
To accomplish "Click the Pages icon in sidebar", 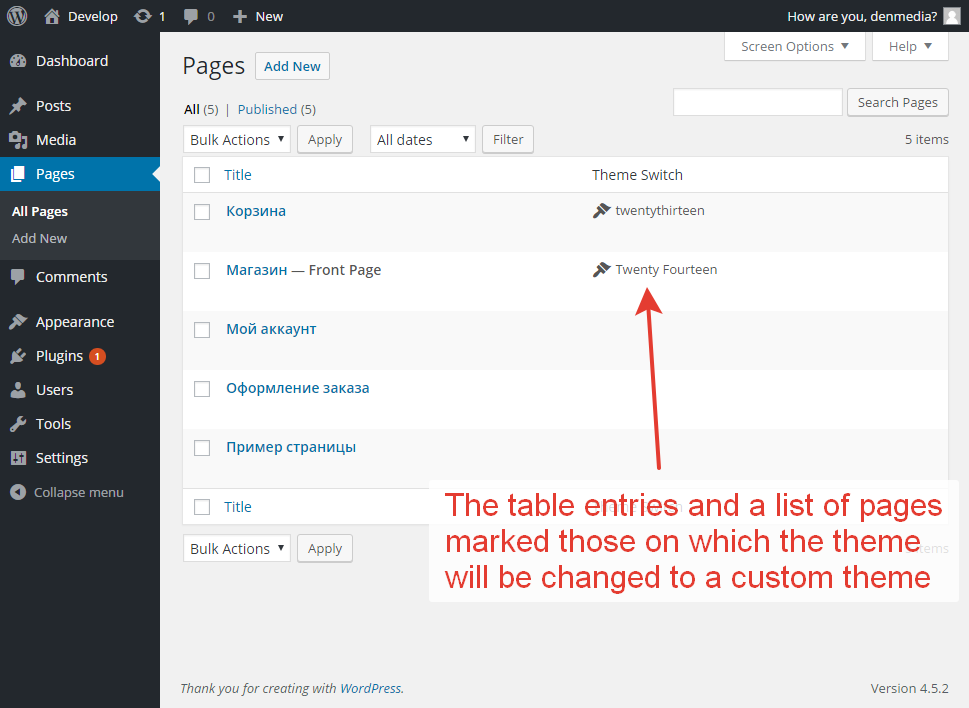I will coord(18,174).
